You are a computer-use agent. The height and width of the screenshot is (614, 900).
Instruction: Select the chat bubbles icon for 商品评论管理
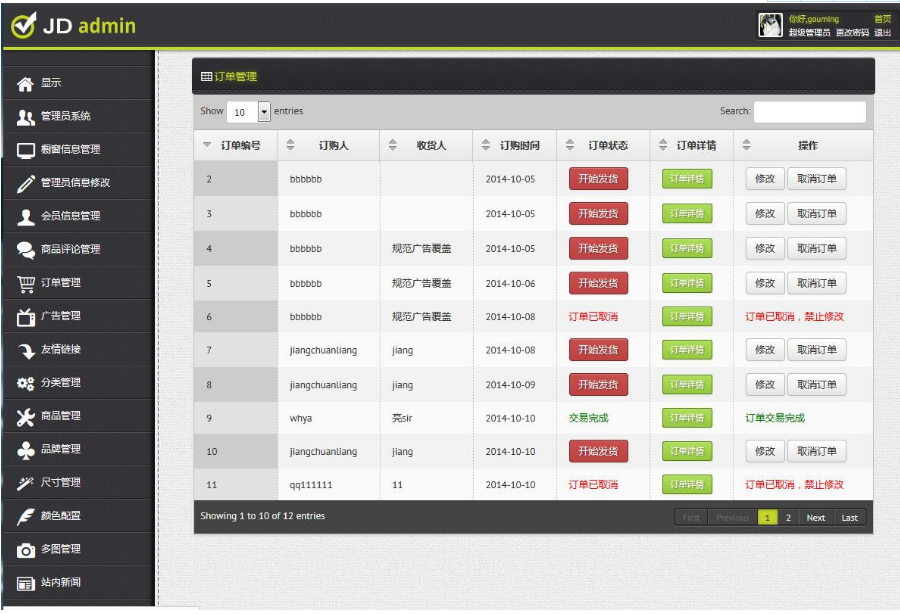[25, 250]
